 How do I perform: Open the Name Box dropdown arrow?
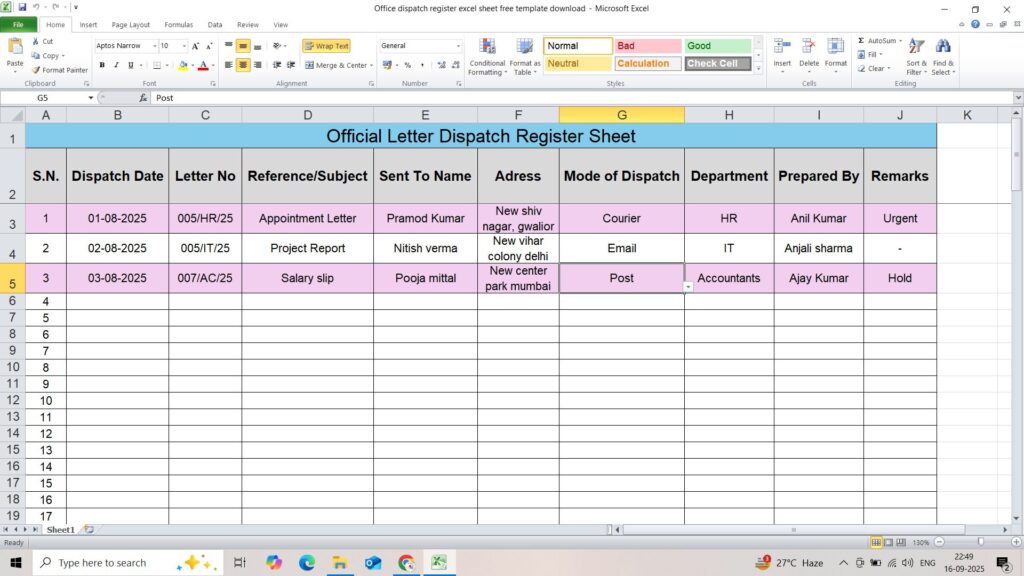tap(90, 98)
